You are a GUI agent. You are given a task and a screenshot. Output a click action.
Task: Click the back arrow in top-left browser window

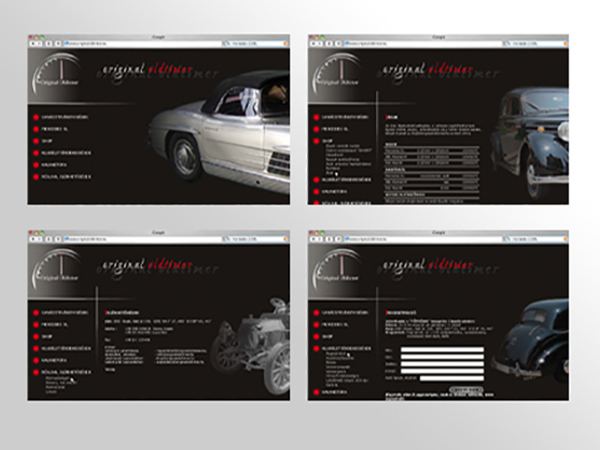pos(34,45)
